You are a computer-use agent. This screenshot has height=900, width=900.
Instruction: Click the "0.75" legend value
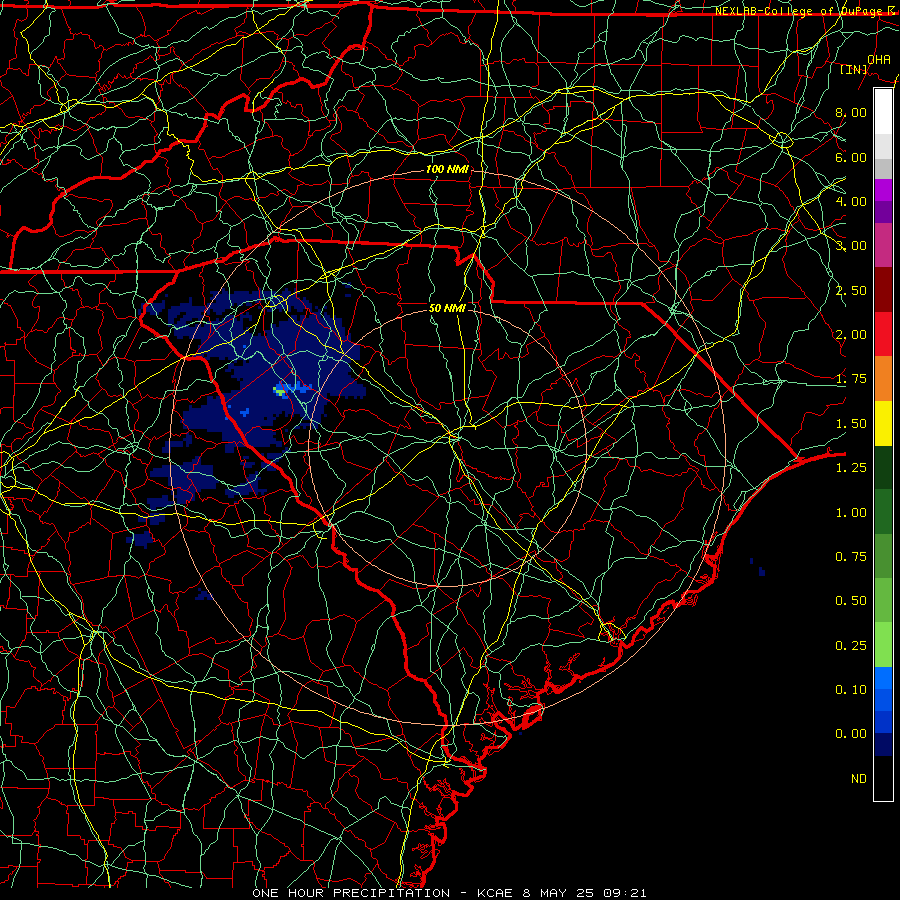(x=851, y=557)
